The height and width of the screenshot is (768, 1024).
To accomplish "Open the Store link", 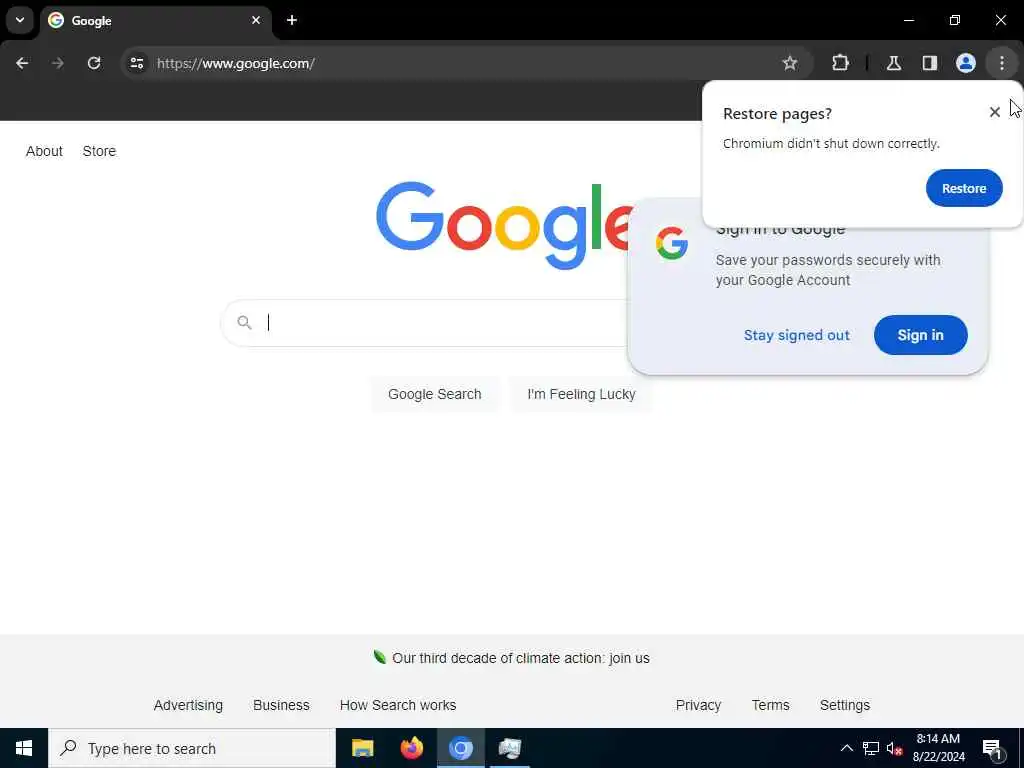I will 99,151.
